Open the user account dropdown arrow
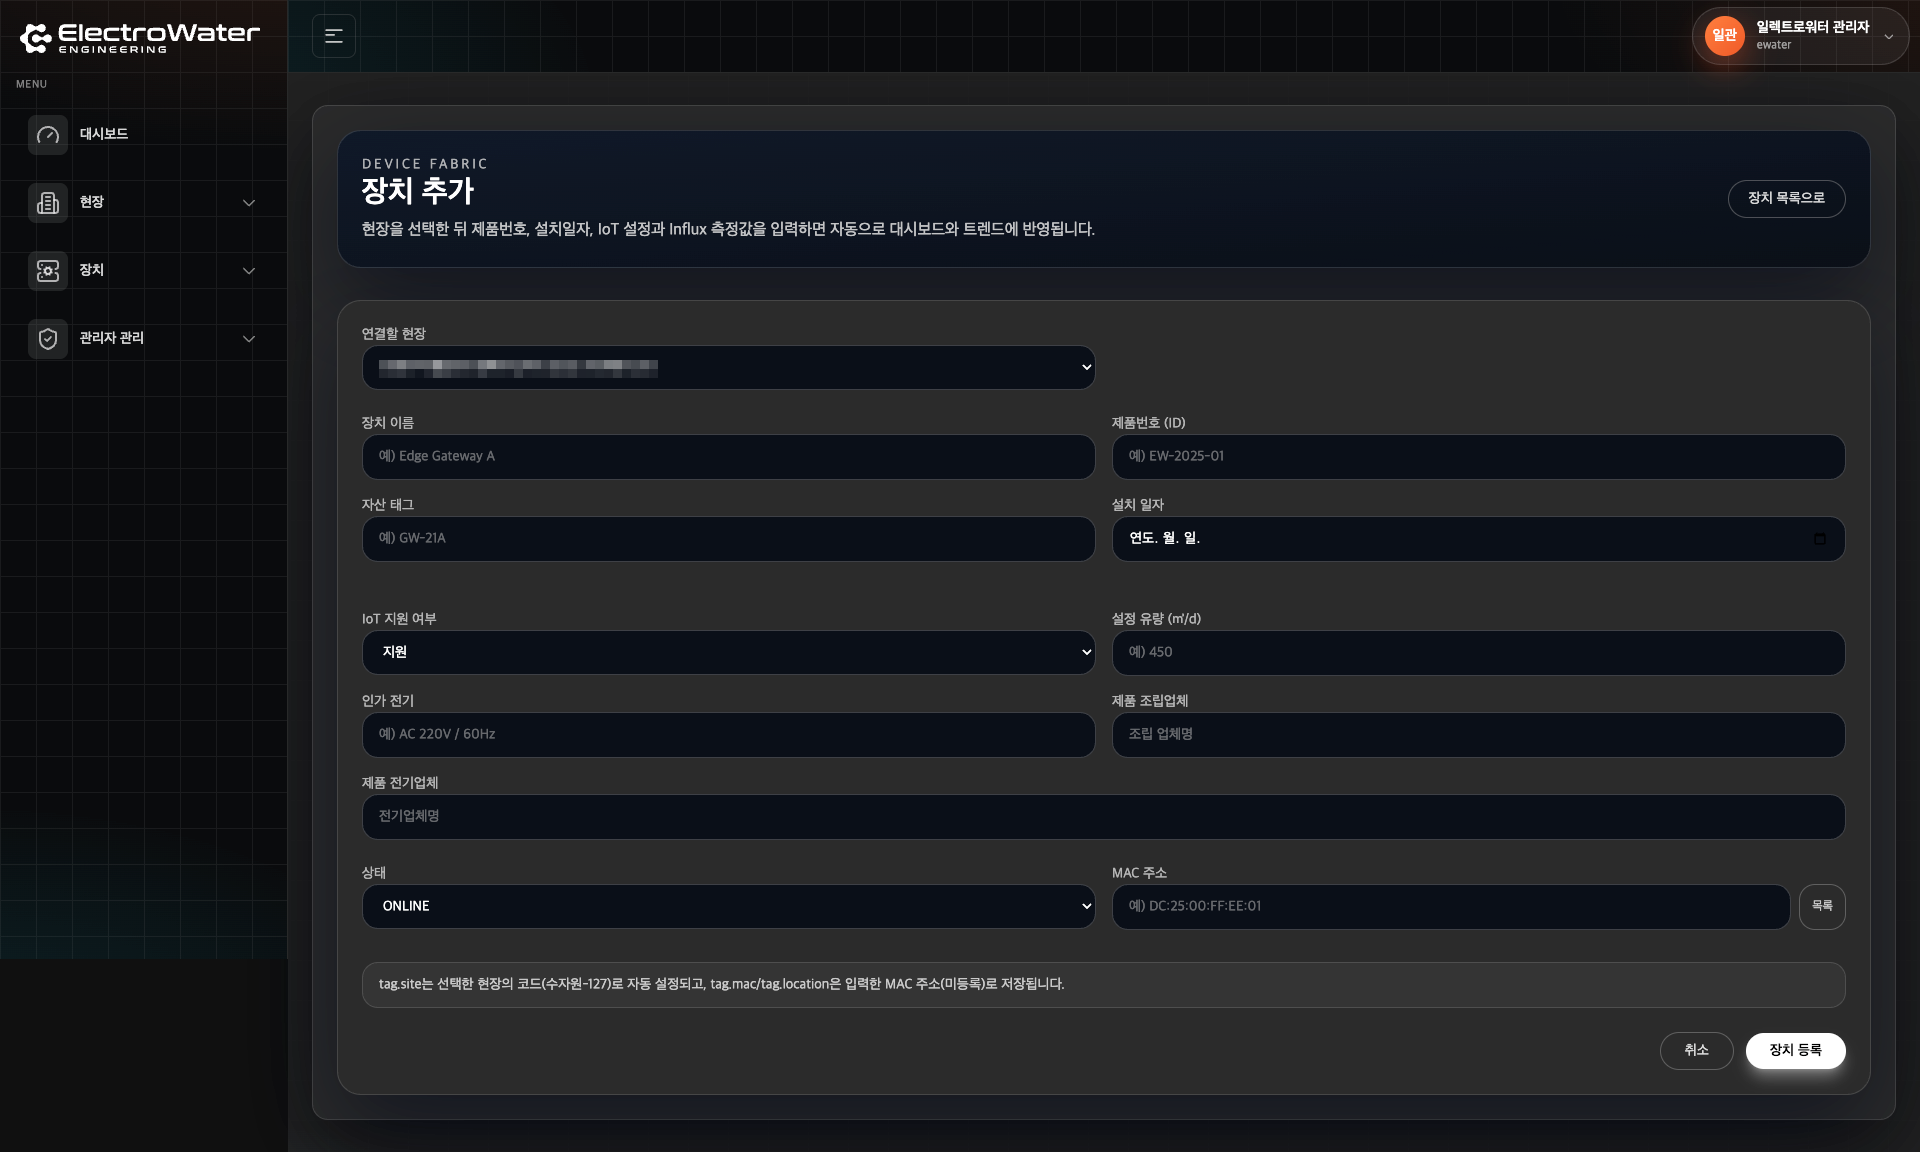 pyautogui.click(x=1888, y=37)
